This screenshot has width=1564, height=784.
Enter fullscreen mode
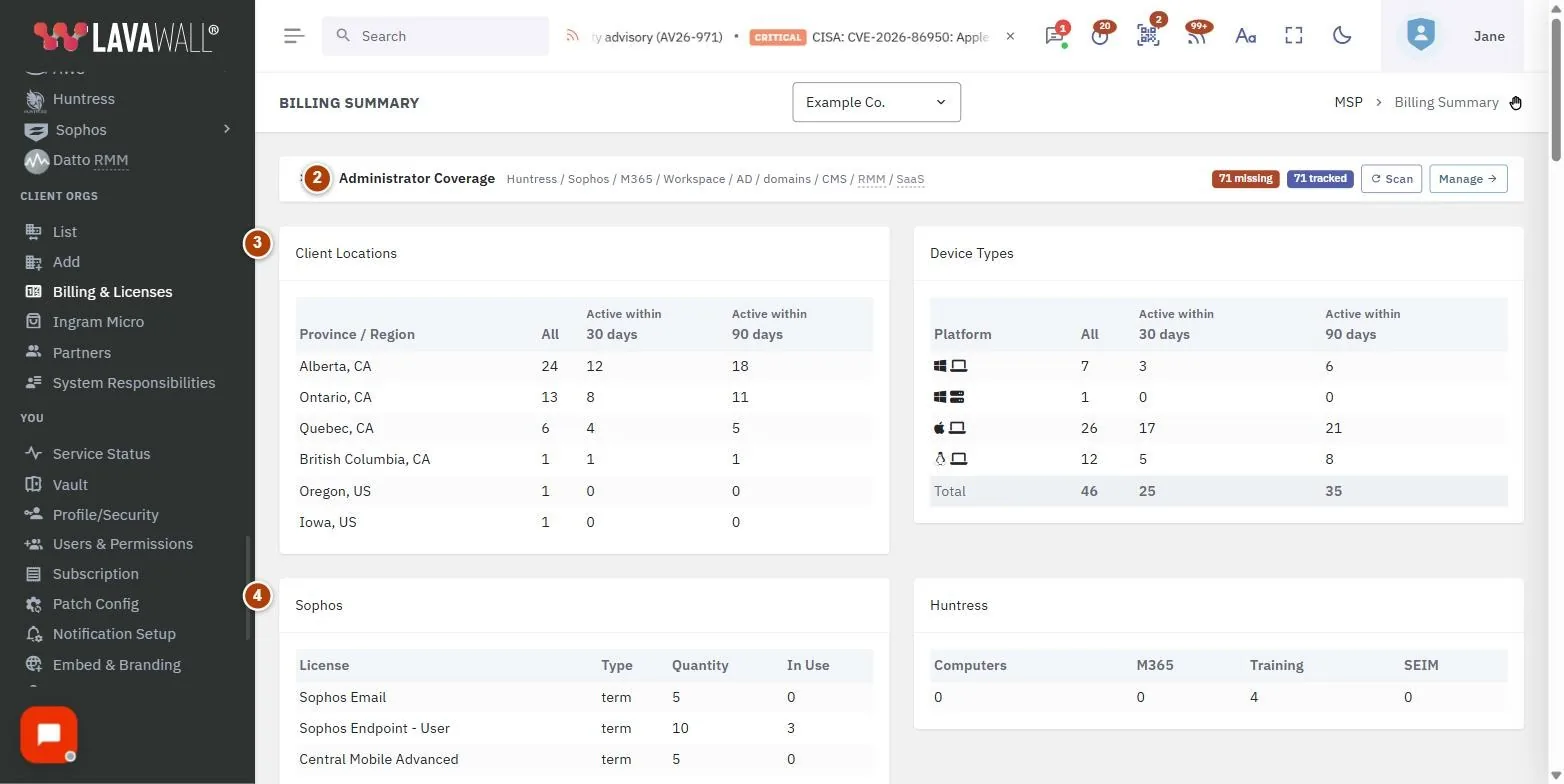tap(1294, 36)
